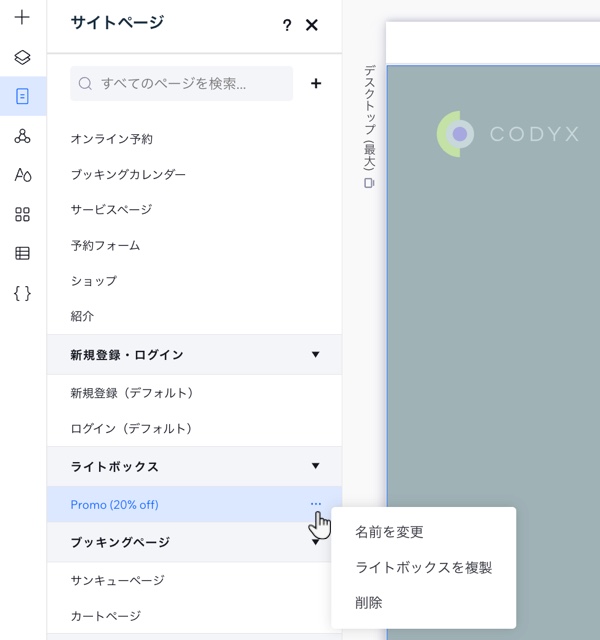The height and width of the screenshot is (640, 600).
Task: Click the page search input field
Action: tap(182, 84)
